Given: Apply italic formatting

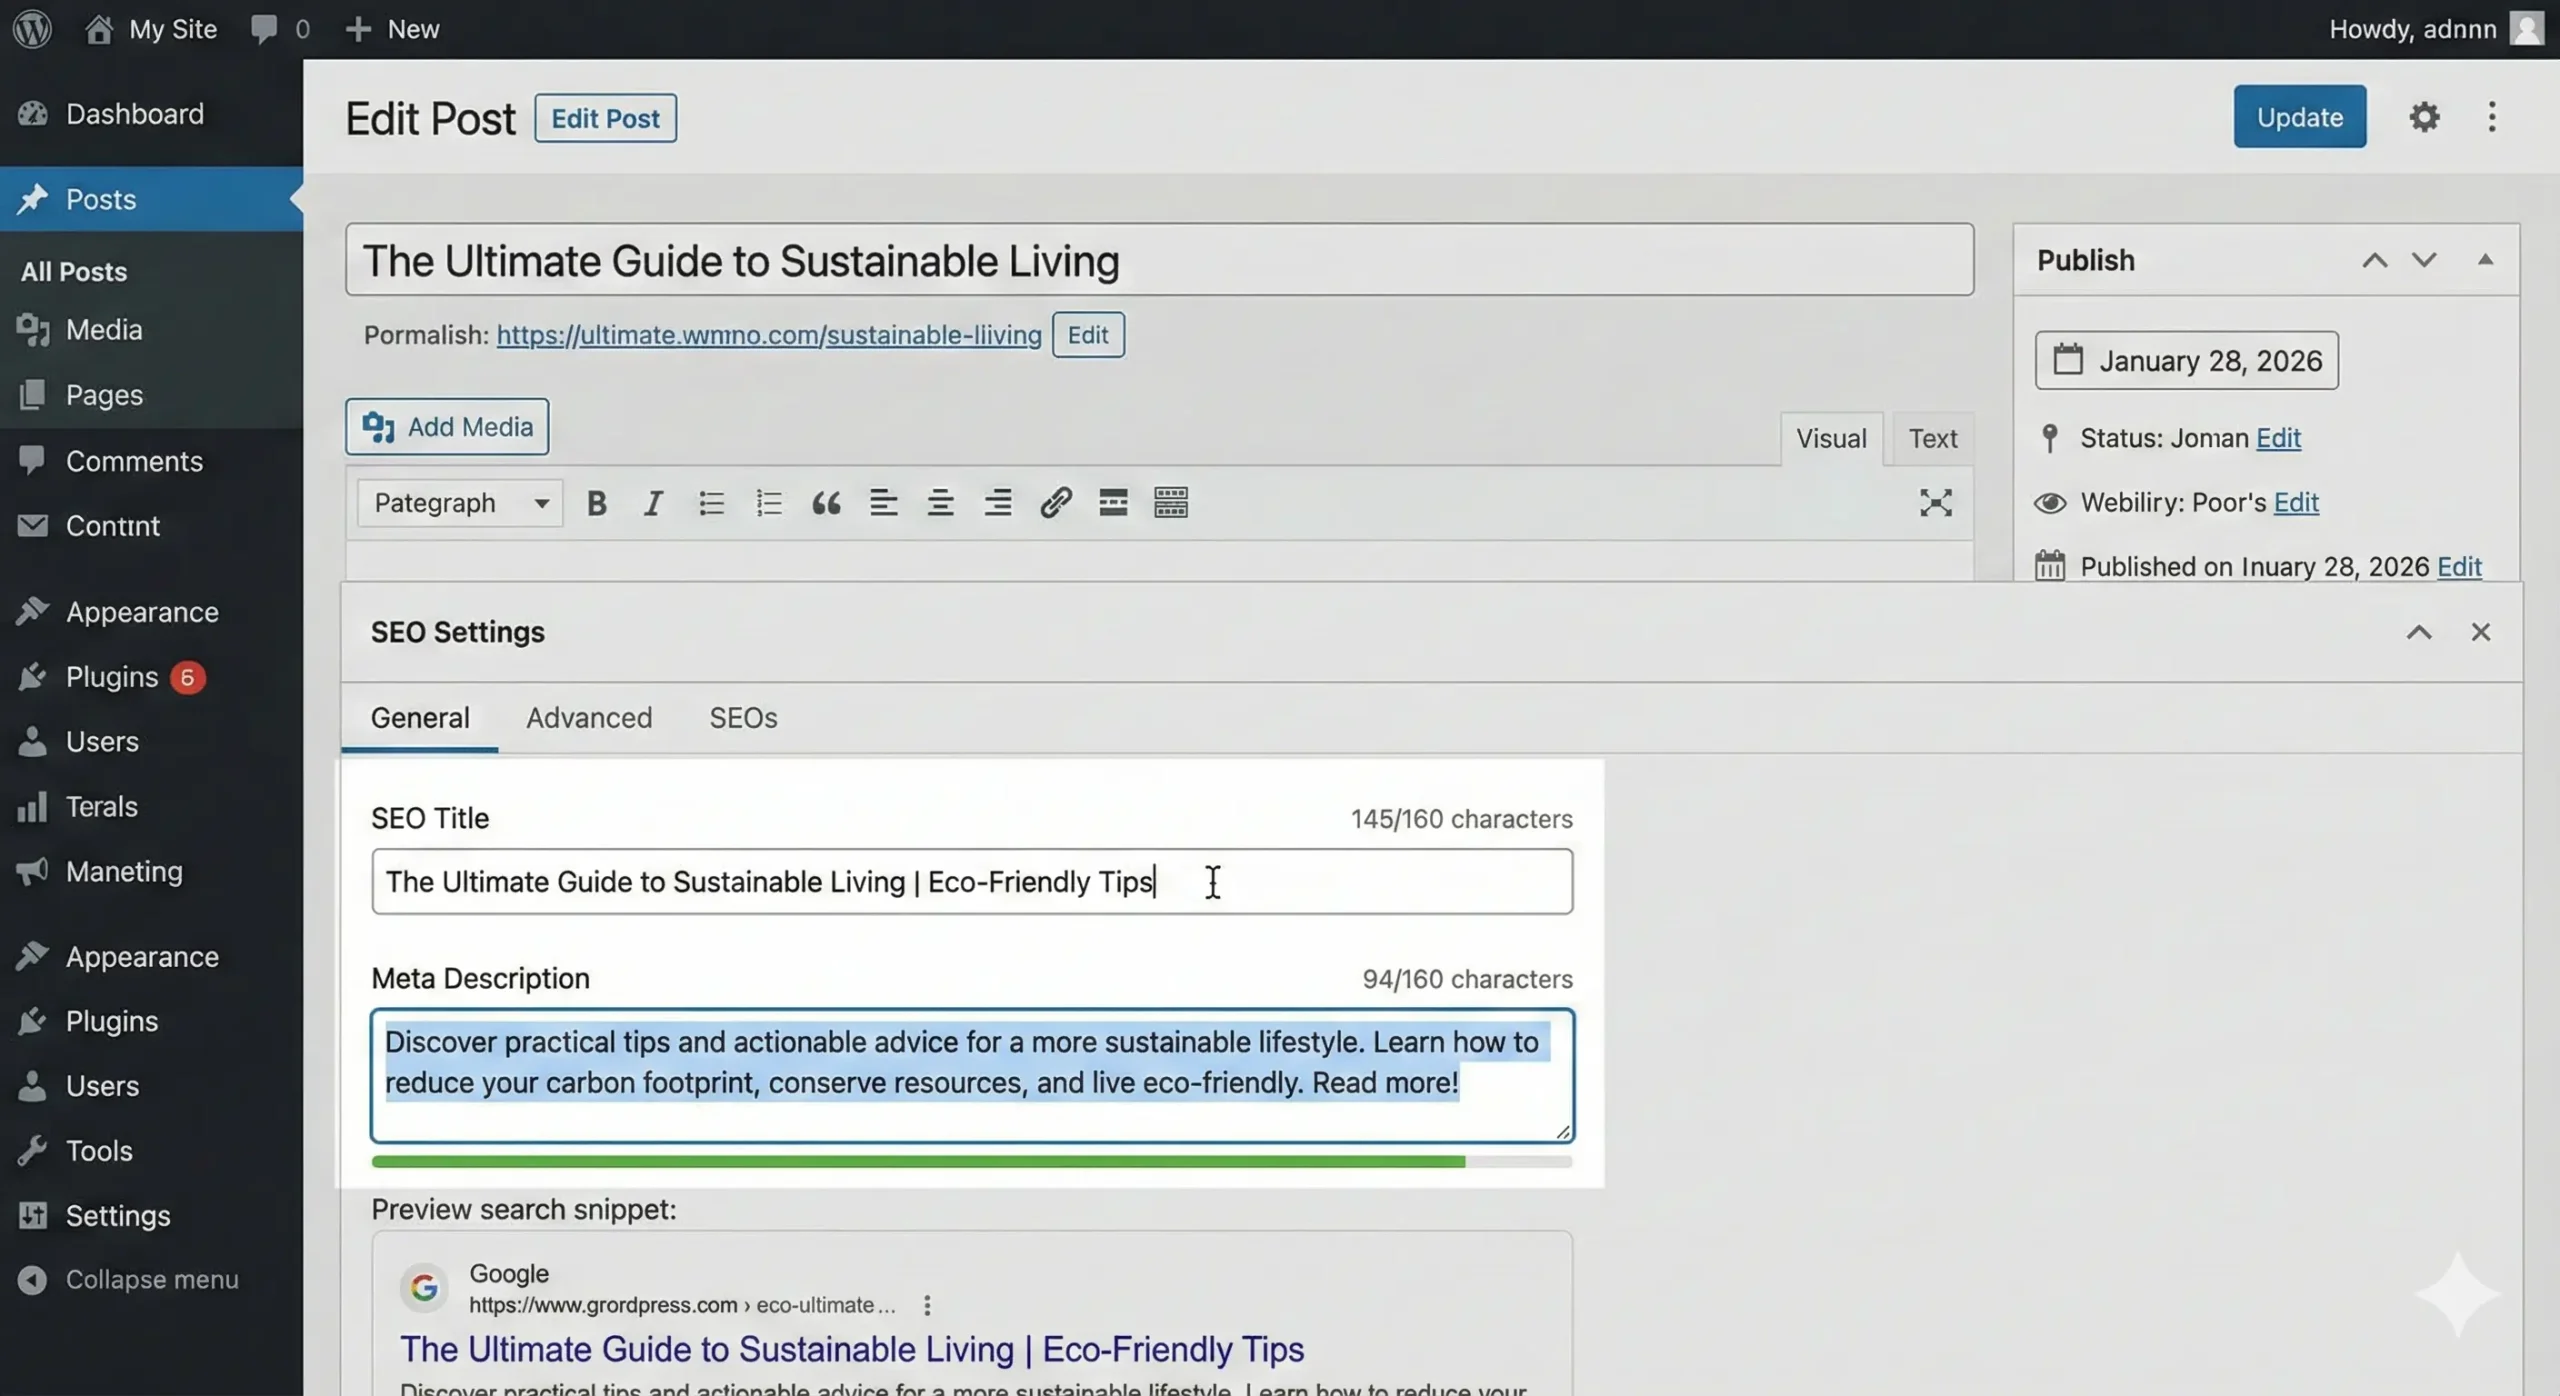Looking at the screenshot, I should [x=653, y=503].
